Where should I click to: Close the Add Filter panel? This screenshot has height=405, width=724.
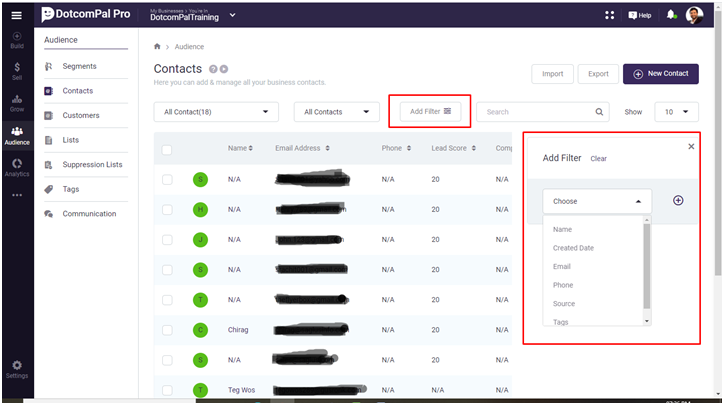(691, 146)
